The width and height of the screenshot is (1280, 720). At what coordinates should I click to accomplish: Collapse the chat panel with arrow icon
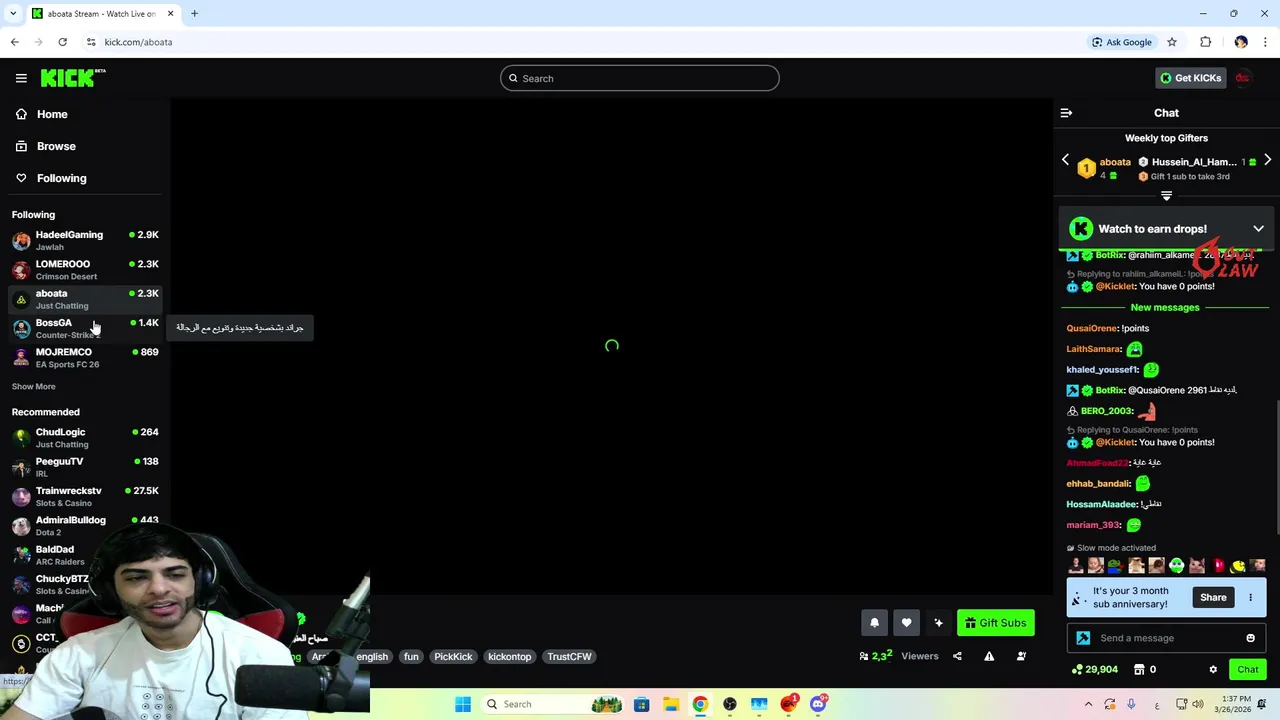[x=1066, y=113]
